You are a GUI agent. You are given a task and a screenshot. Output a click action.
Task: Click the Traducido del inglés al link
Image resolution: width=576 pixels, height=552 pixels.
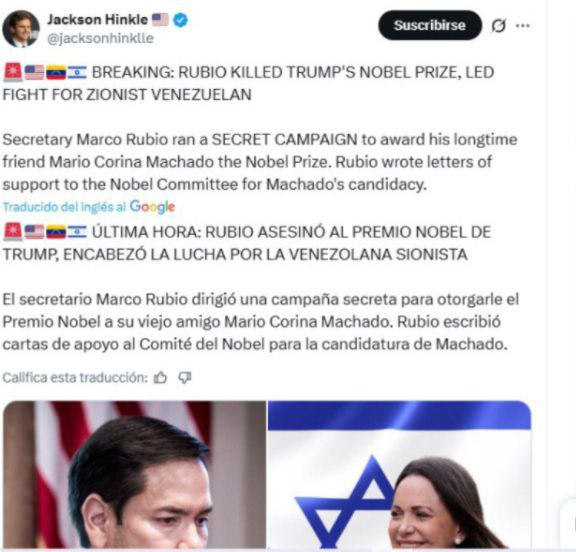tap(64, 207)
